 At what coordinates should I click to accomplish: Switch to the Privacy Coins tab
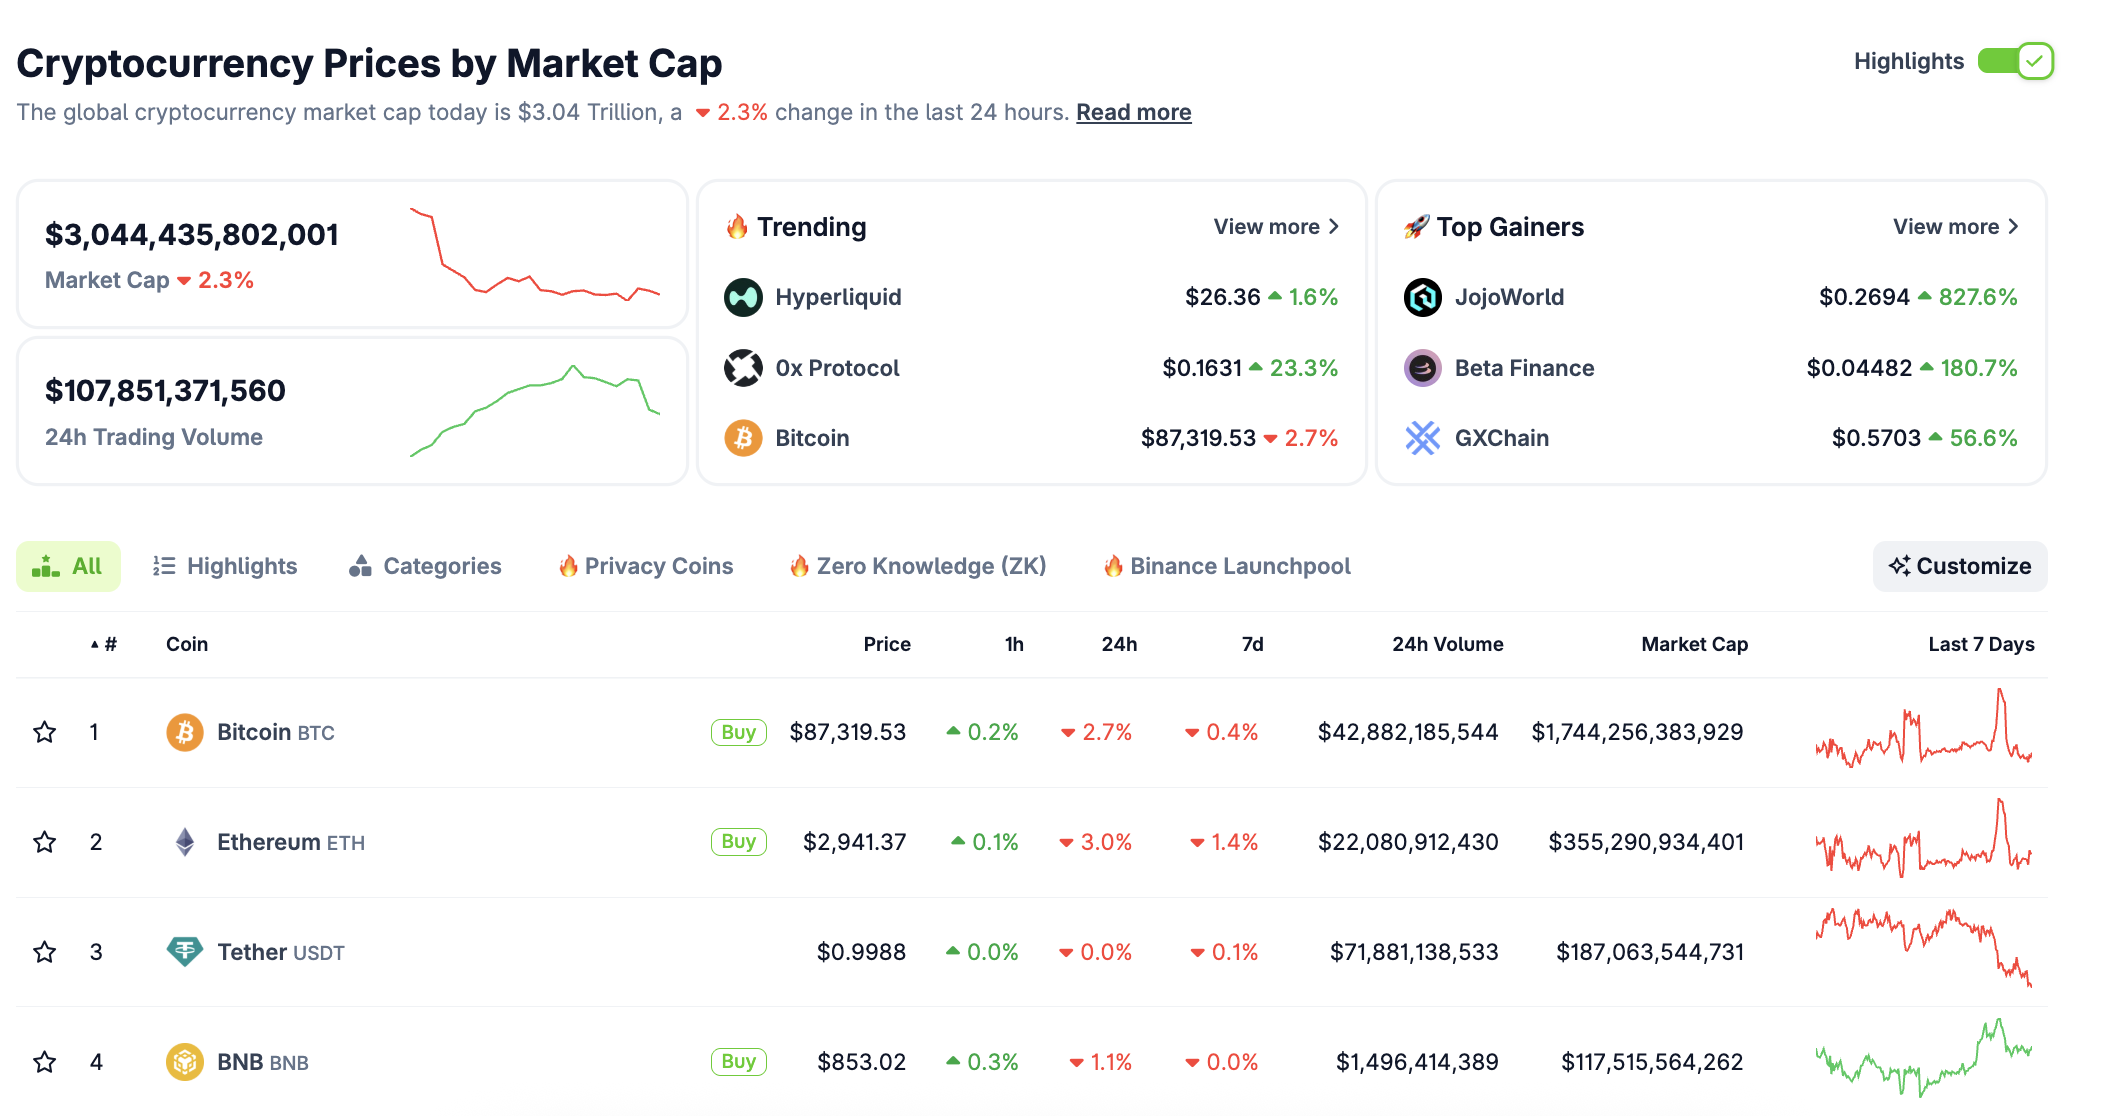(x=645, y=566)
